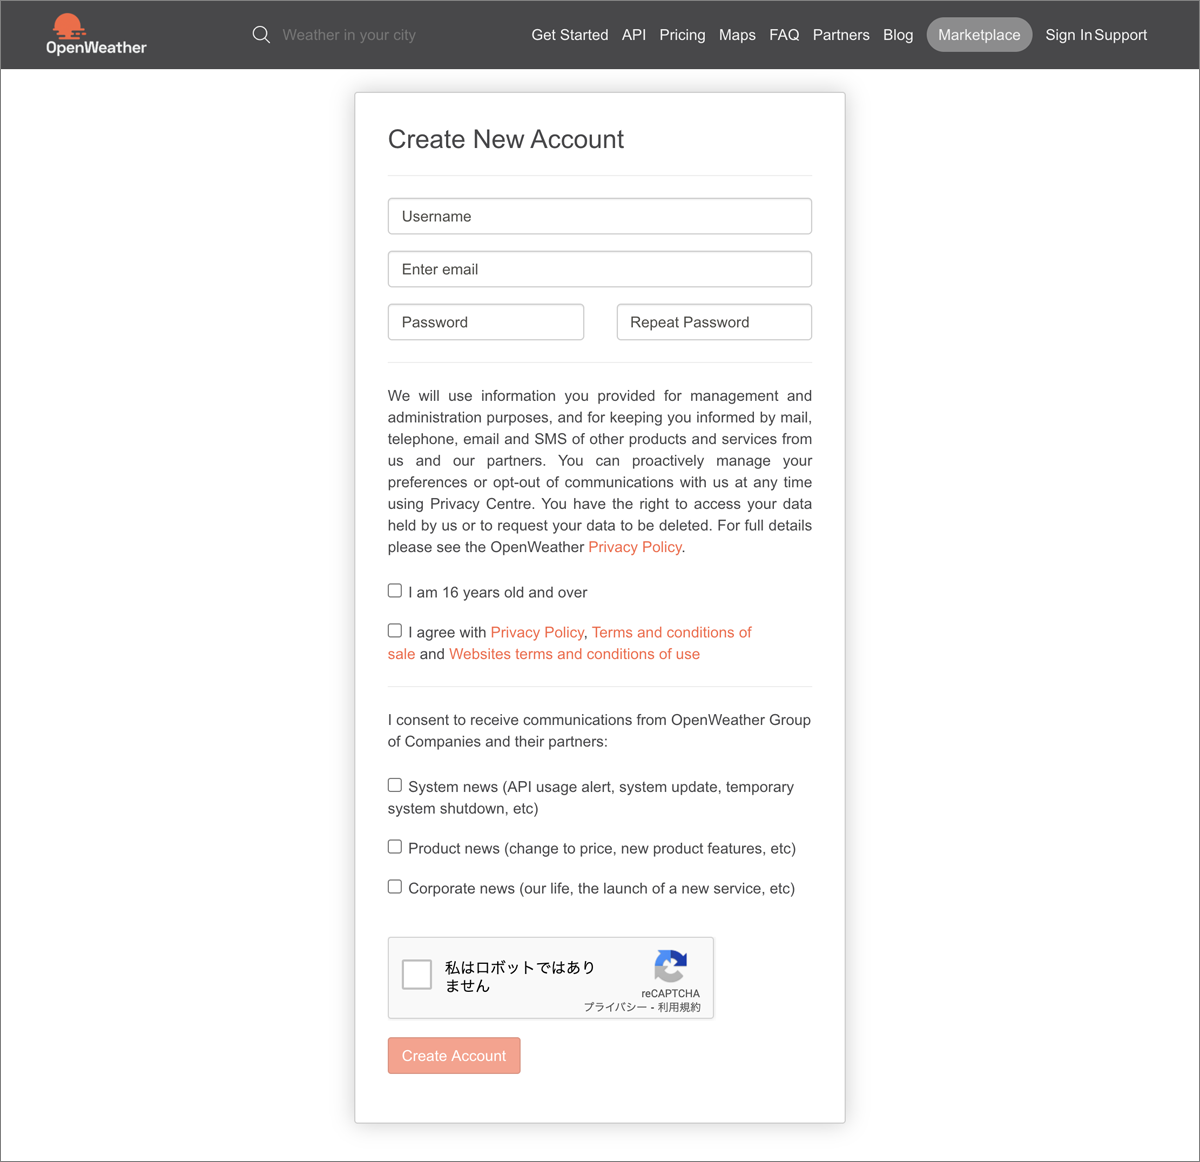The height and width of the screenshot is (1162, 1200).
Task: Enable Corporate news communications checkbox
Action: point(395,887)
